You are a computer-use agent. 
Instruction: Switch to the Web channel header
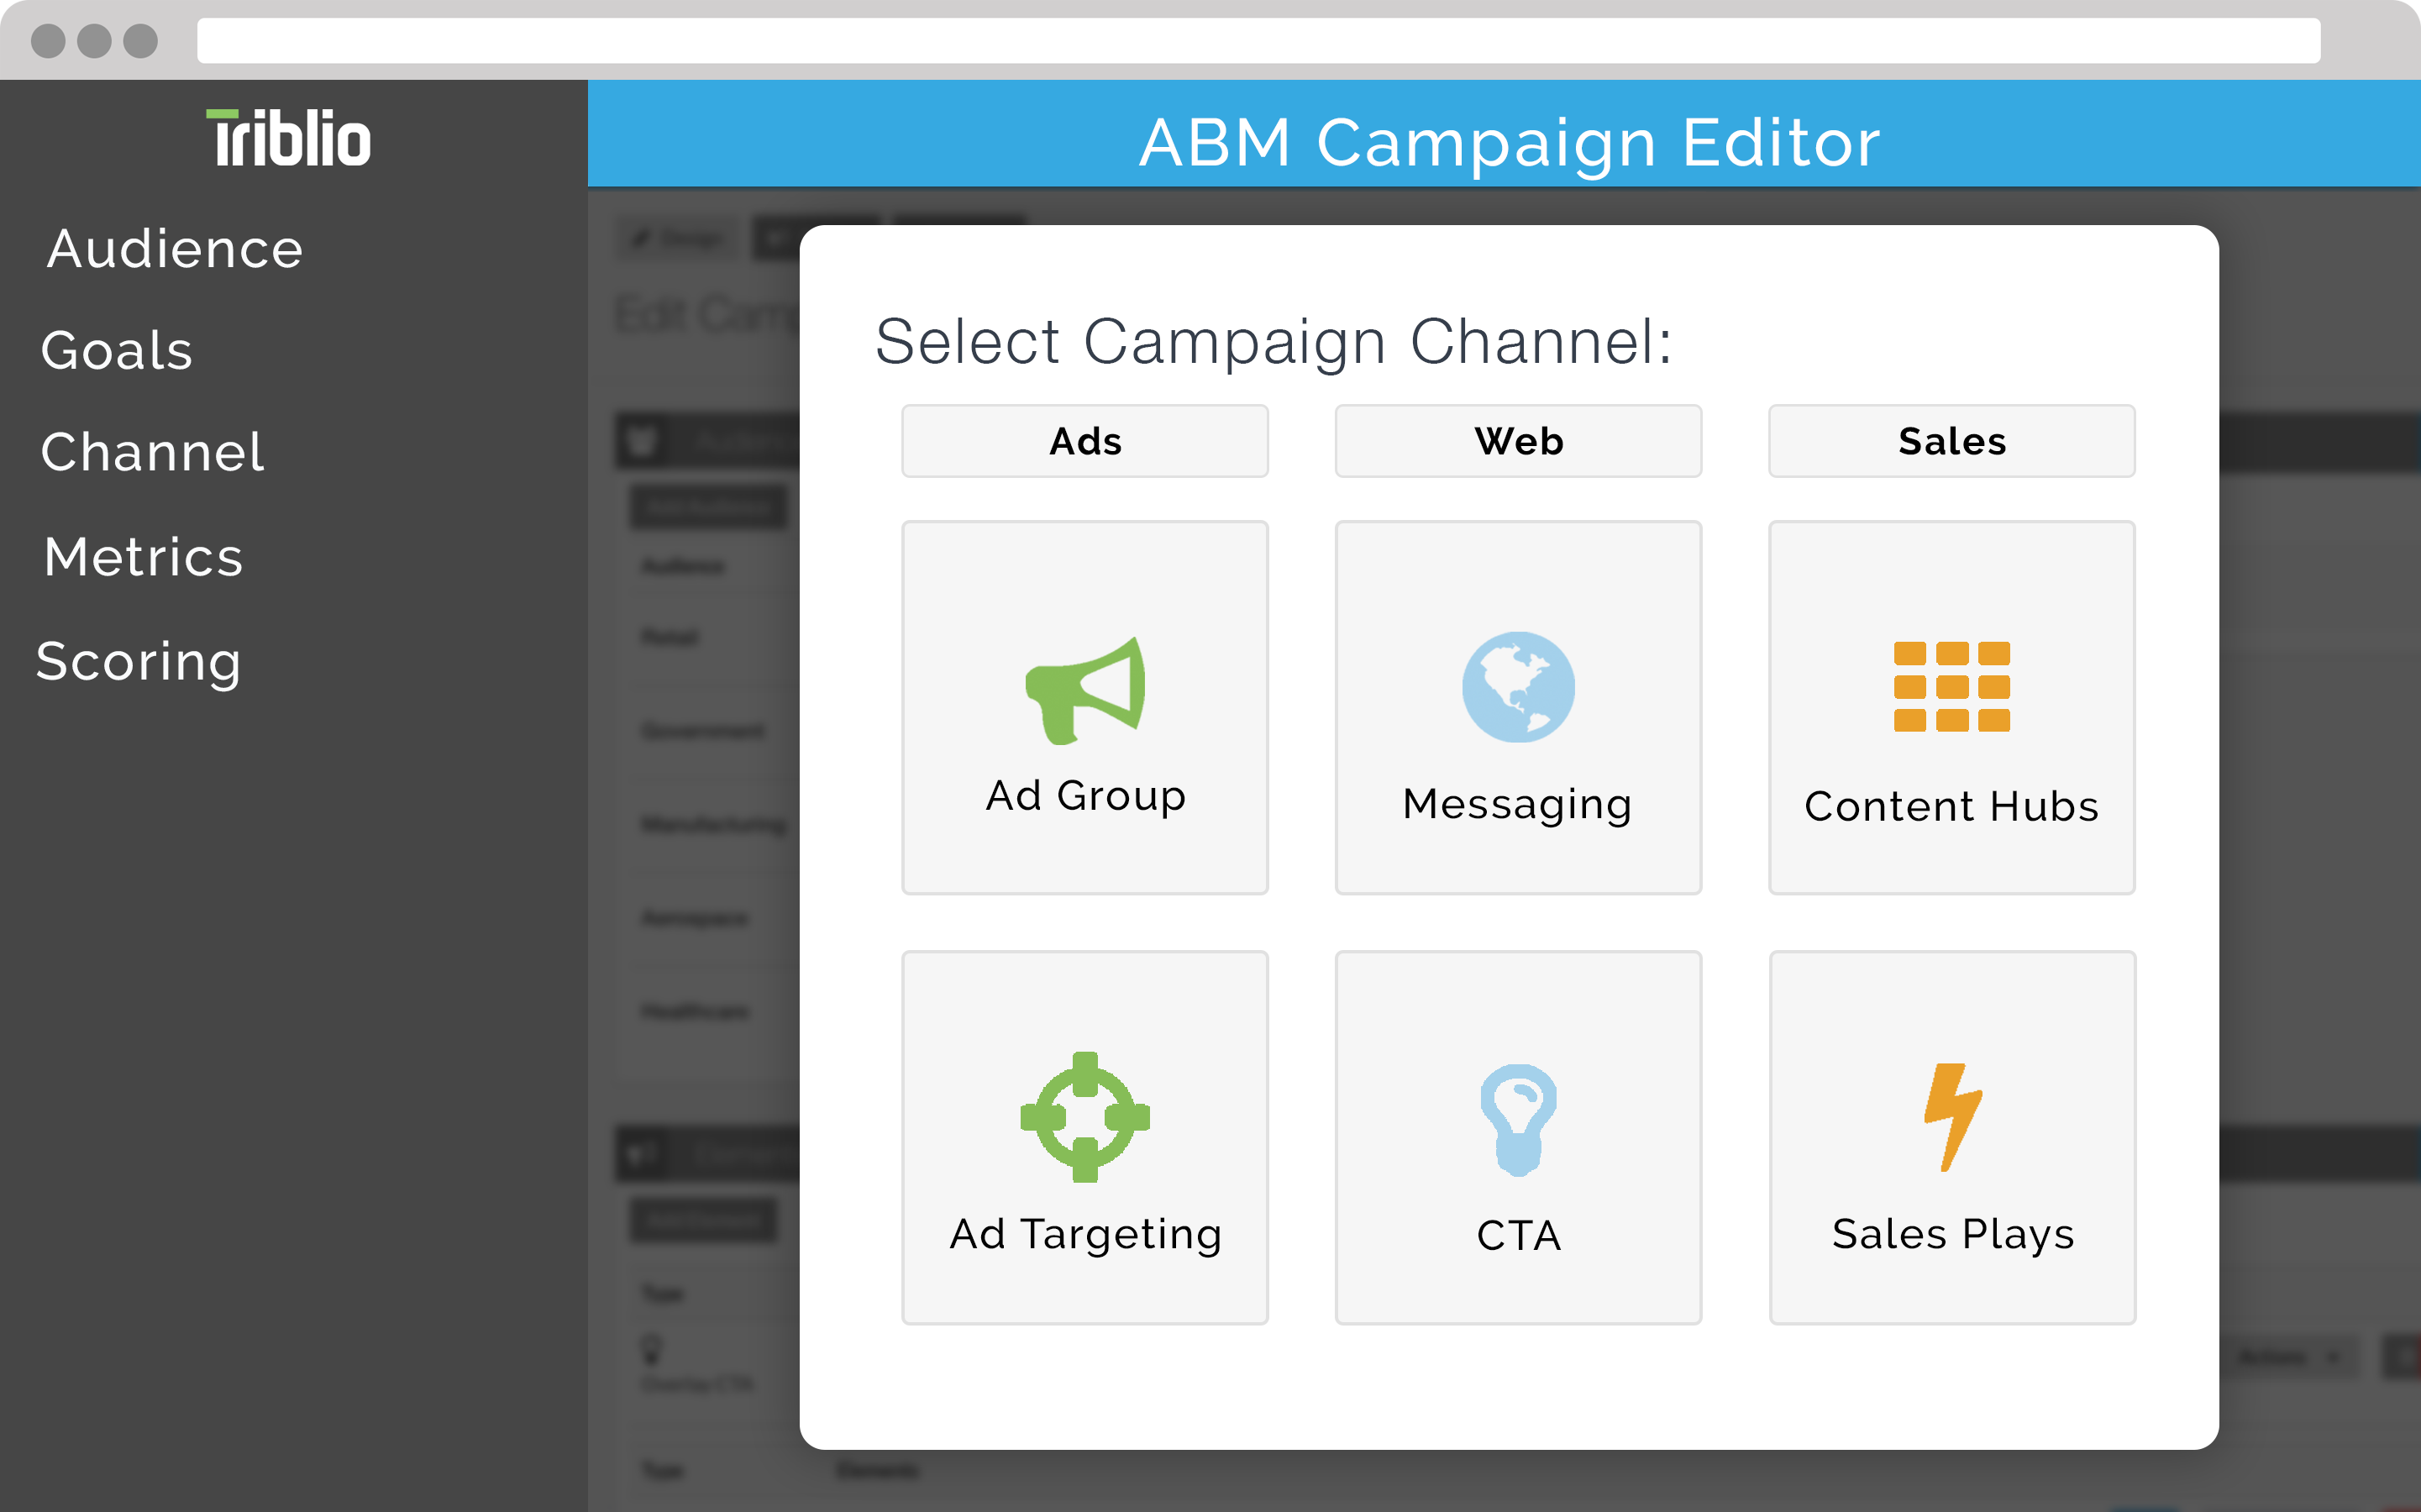click(x=1518, y=441)
